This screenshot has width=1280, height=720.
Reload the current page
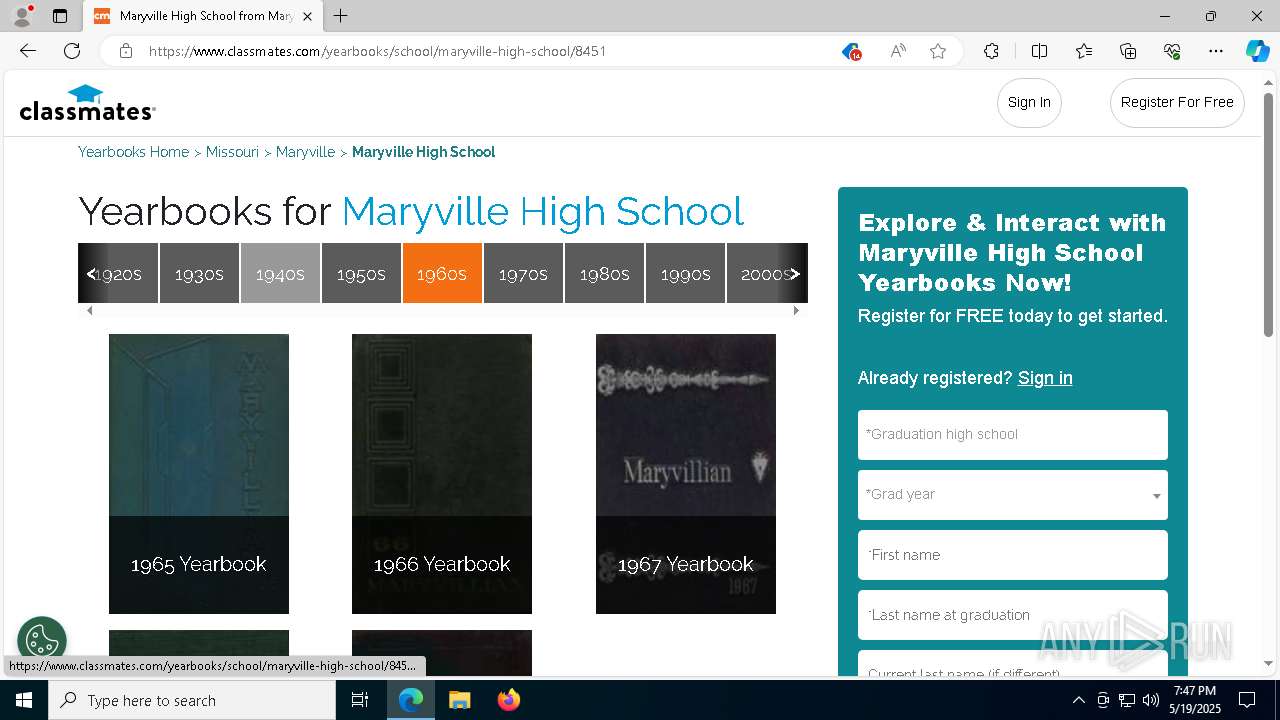tap(72, 51)
